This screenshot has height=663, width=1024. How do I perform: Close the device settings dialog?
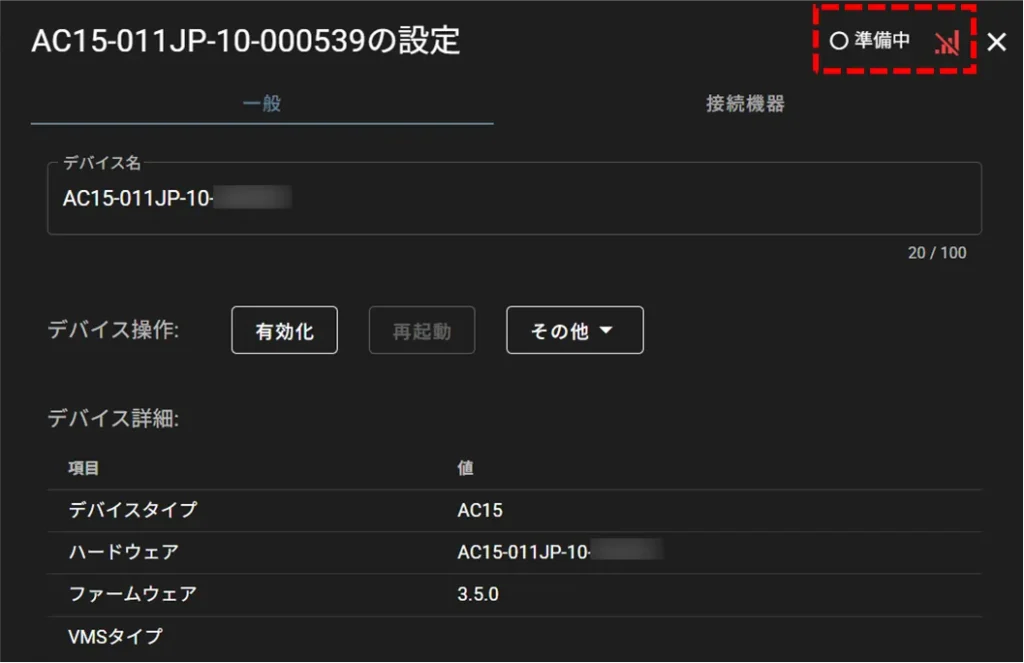(996, 42)
